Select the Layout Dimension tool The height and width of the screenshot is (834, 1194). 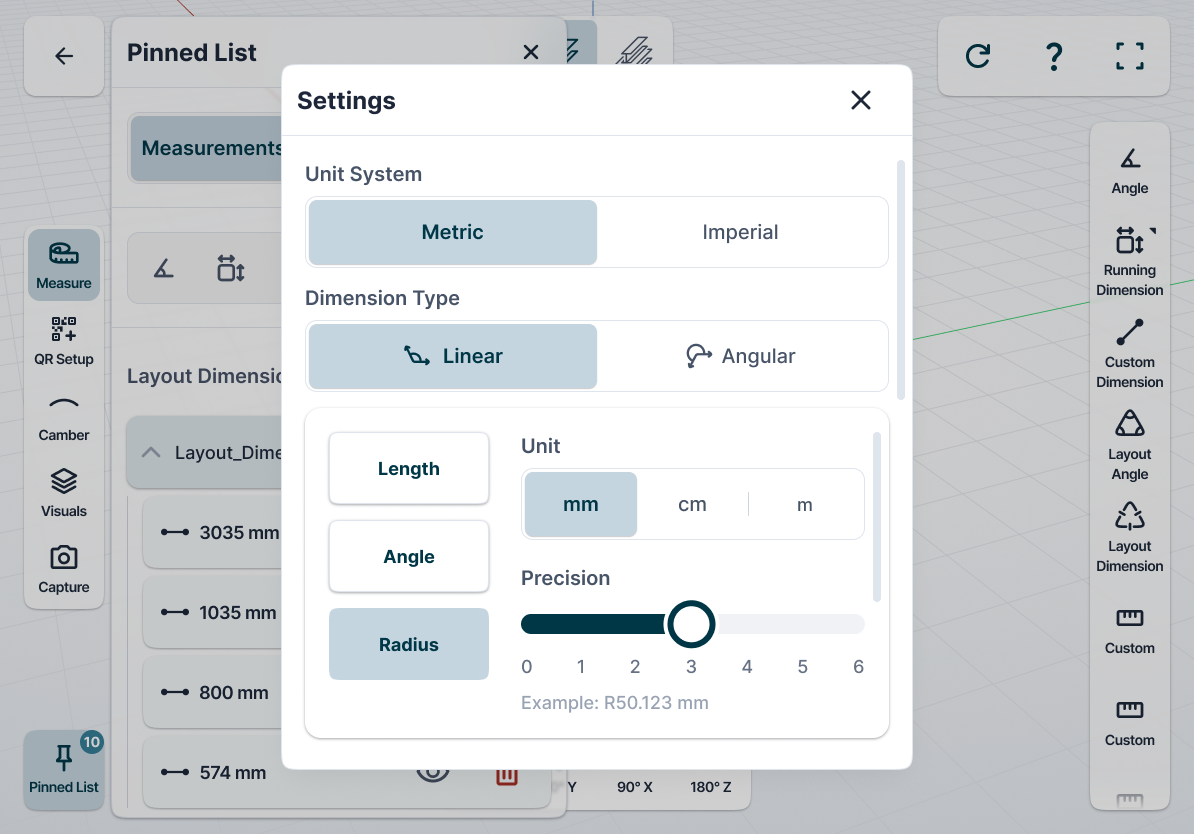(x=1129, y=538)
